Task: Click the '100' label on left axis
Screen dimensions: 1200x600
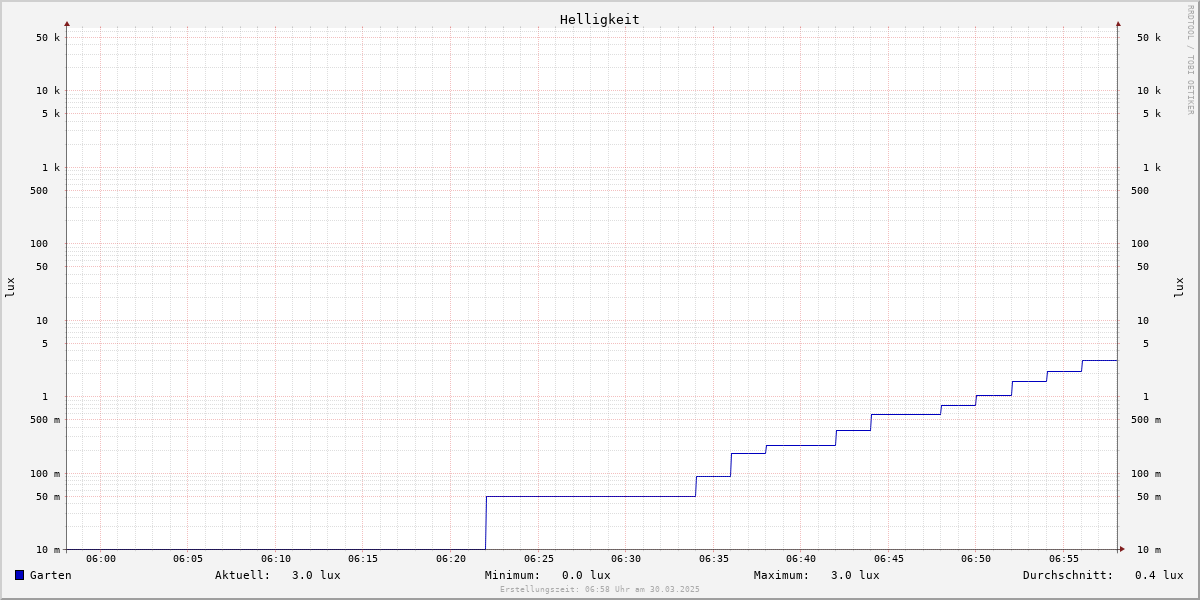Action: [39, 244]
